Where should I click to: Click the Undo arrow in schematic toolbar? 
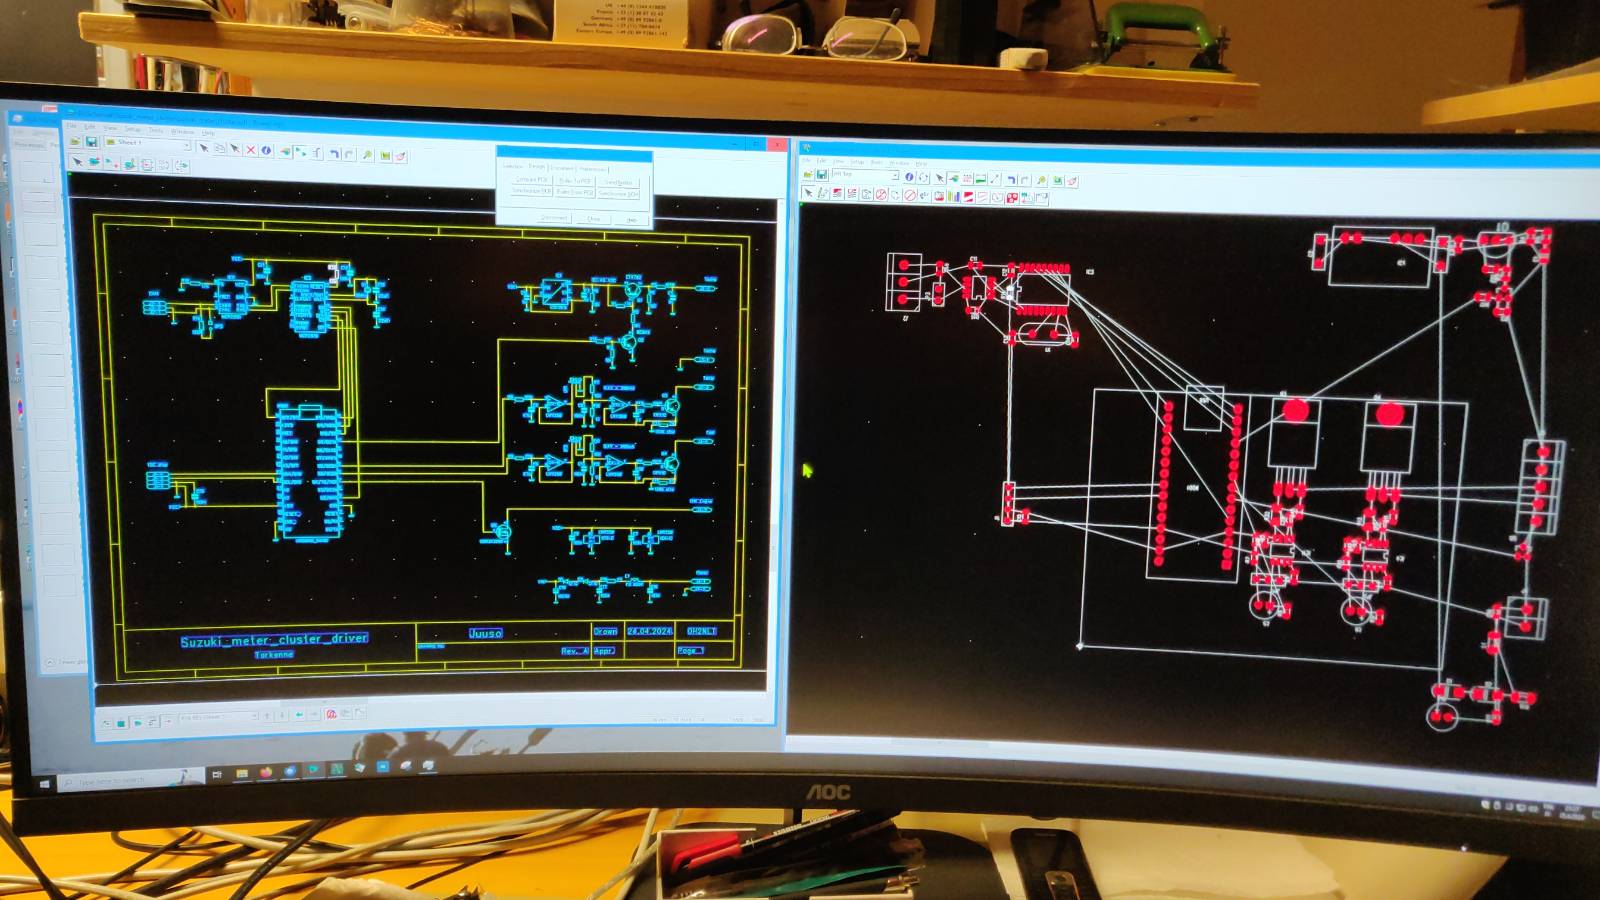[x=334, y=154]
